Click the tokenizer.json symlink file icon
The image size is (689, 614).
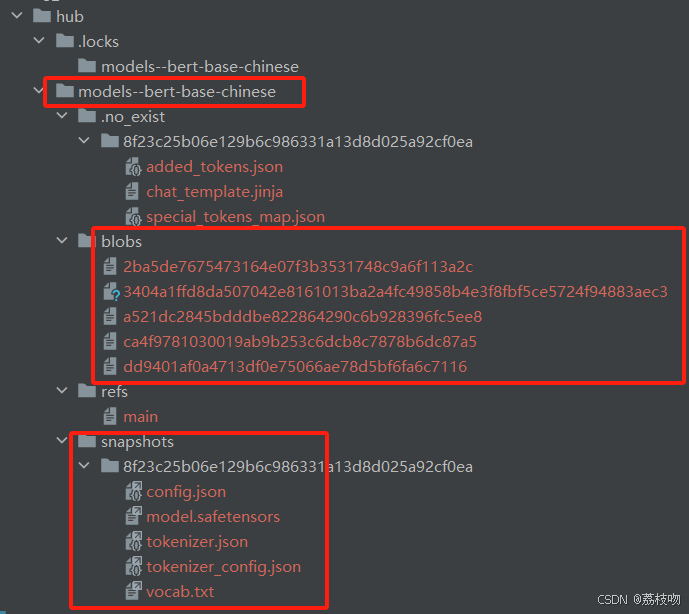pyautogui.click(x=134, y=541)
